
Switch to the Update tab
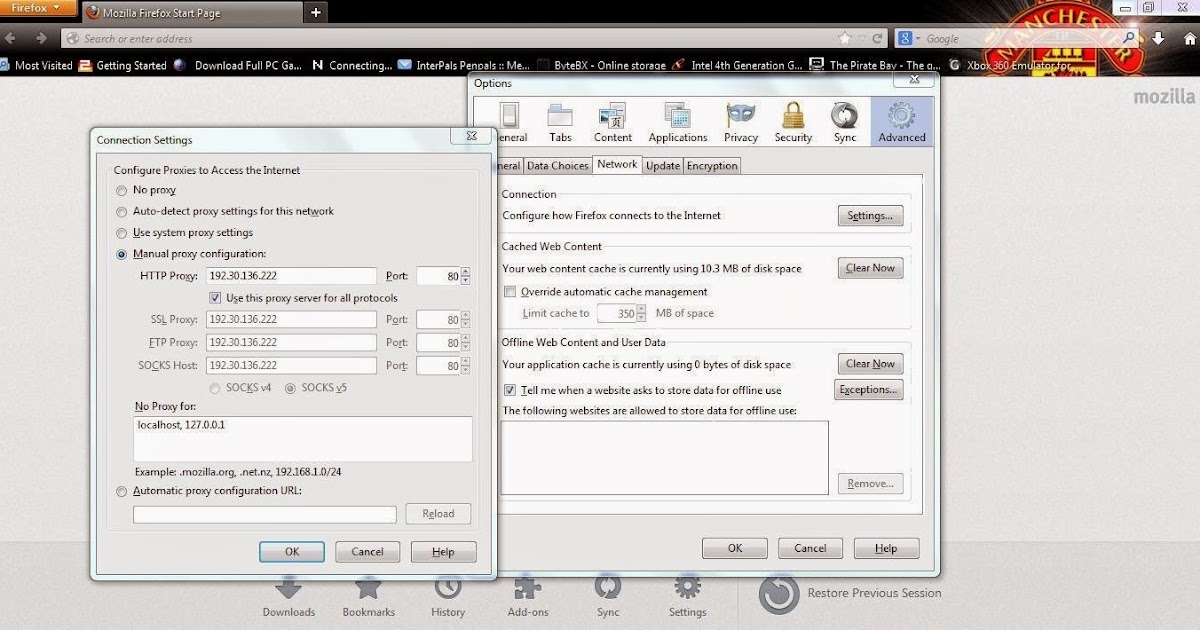[662, 166]
